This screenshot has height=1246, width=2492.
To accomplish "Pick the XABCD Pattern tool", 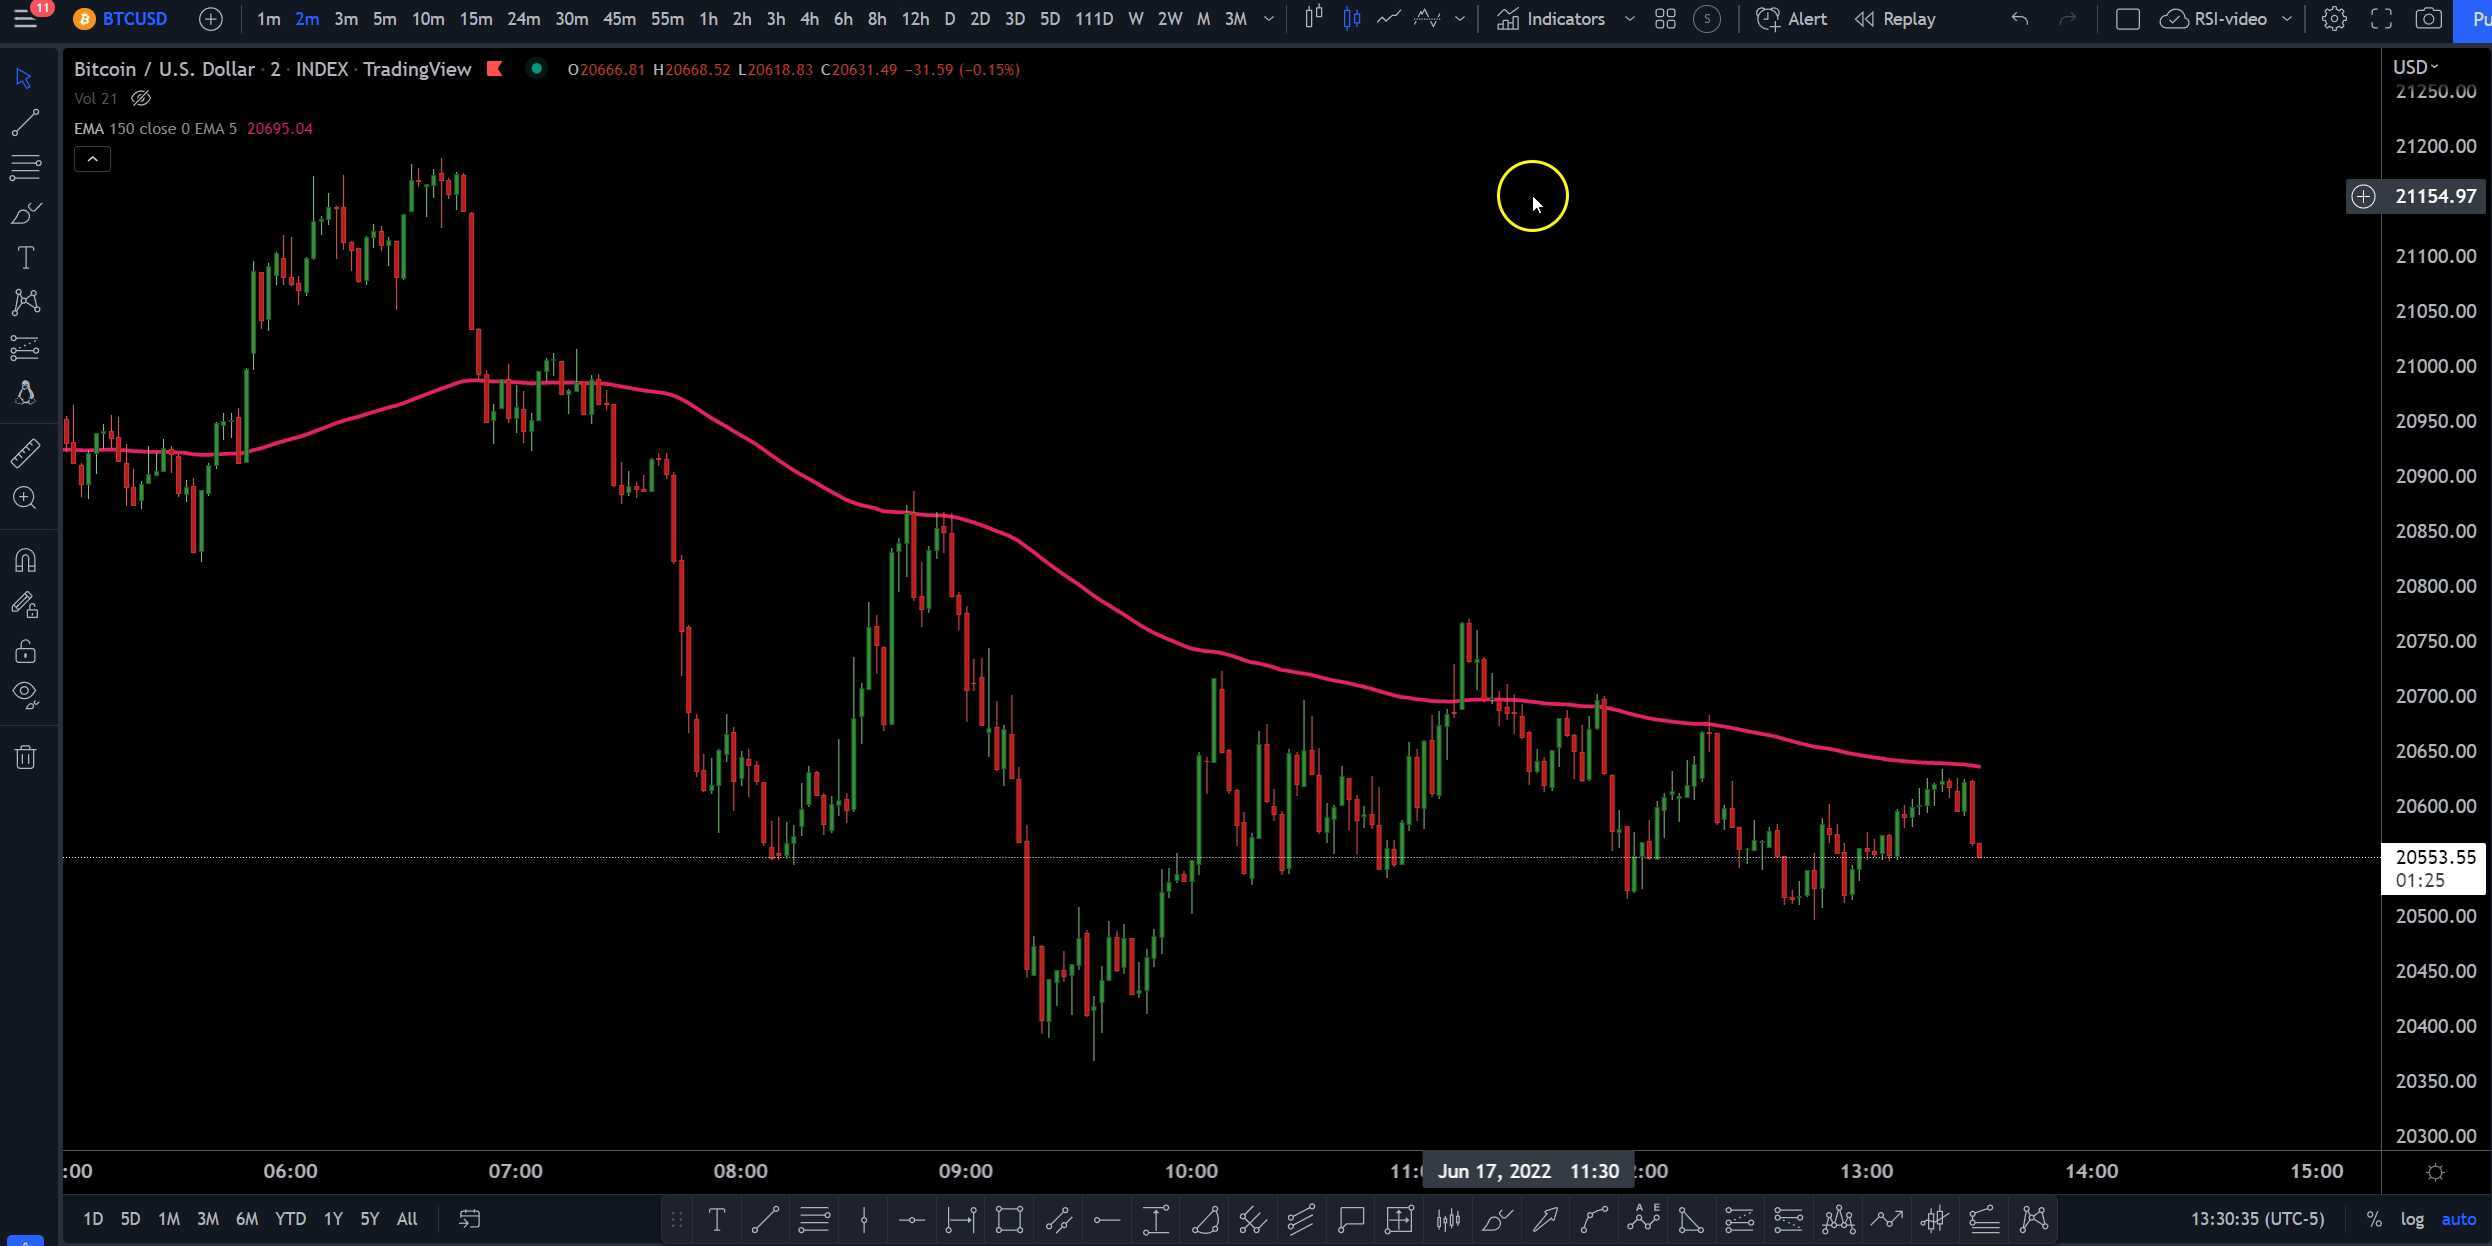I will coord(25,302).
